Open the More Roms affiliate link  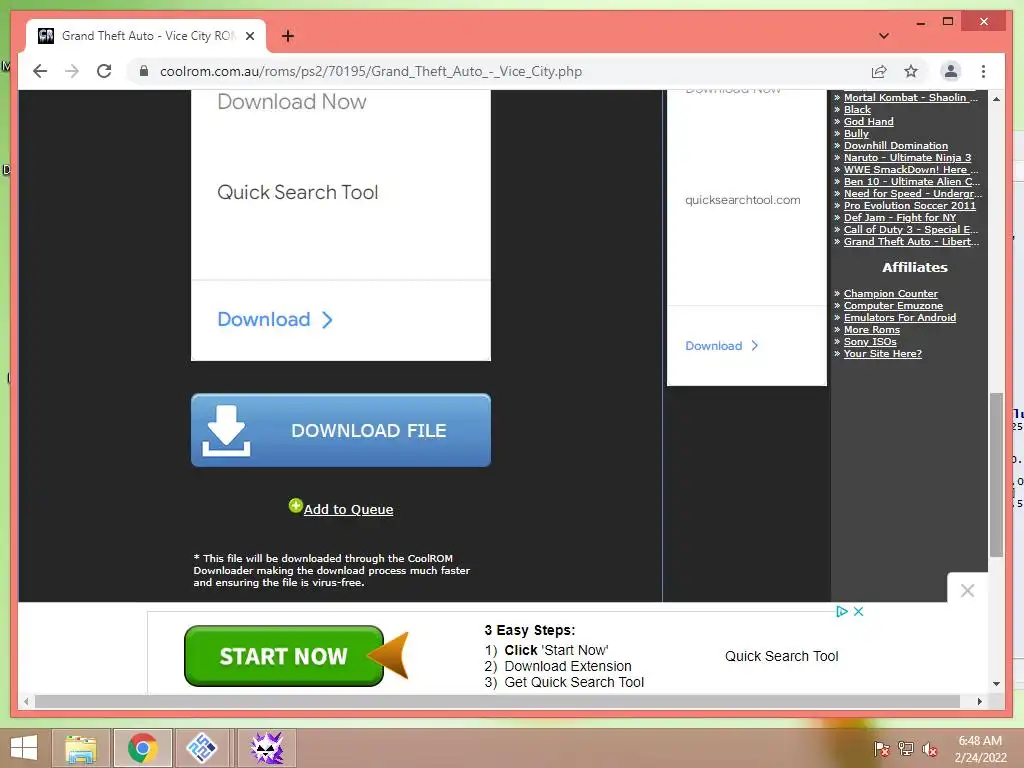871,330
